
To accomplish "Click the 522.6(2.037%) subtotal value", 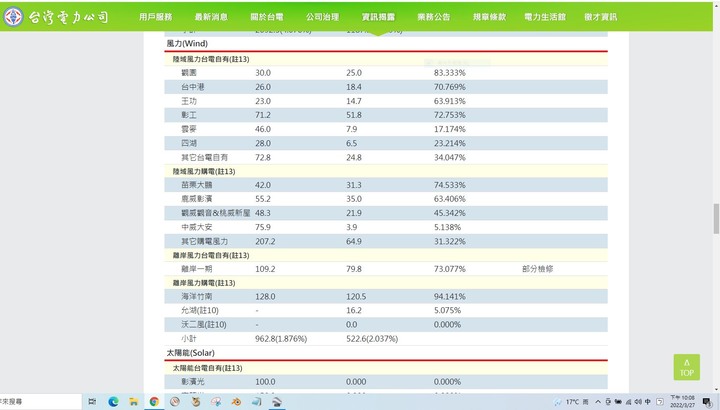I will pyautogui.click(x=372, y=339).
